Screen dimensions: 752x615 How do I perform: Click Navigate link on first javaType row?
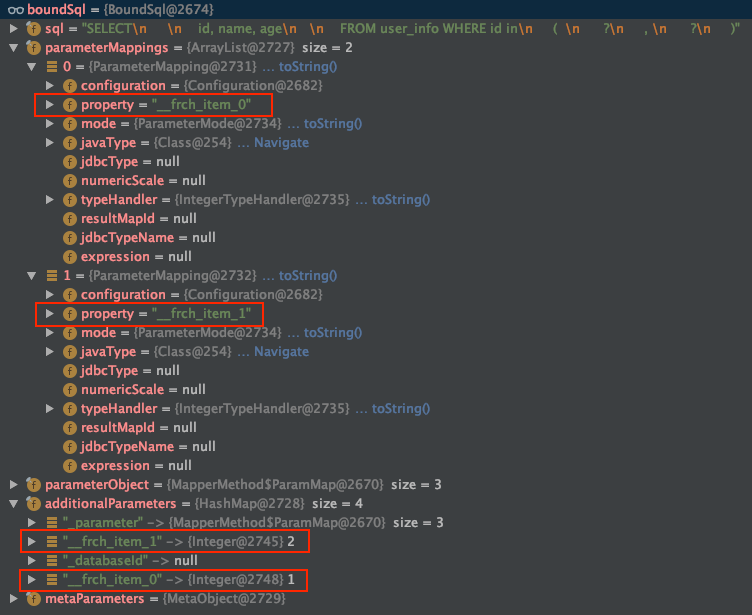point(281,143)
